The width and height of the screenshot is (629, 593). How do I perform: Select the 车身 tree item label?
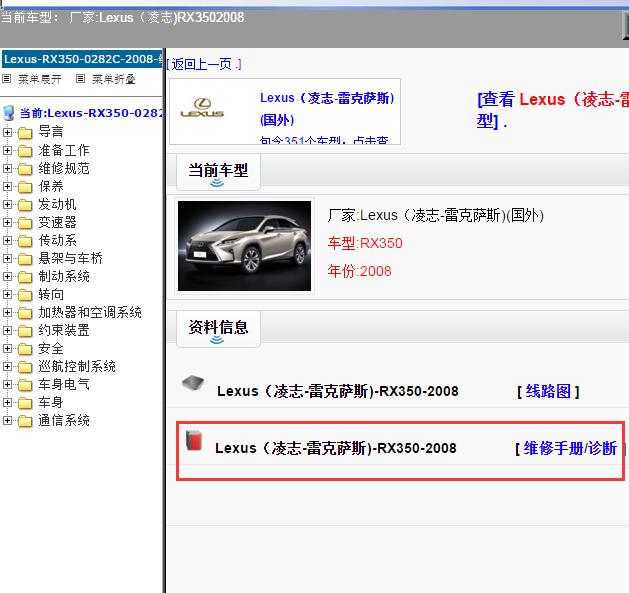point(51,402)
